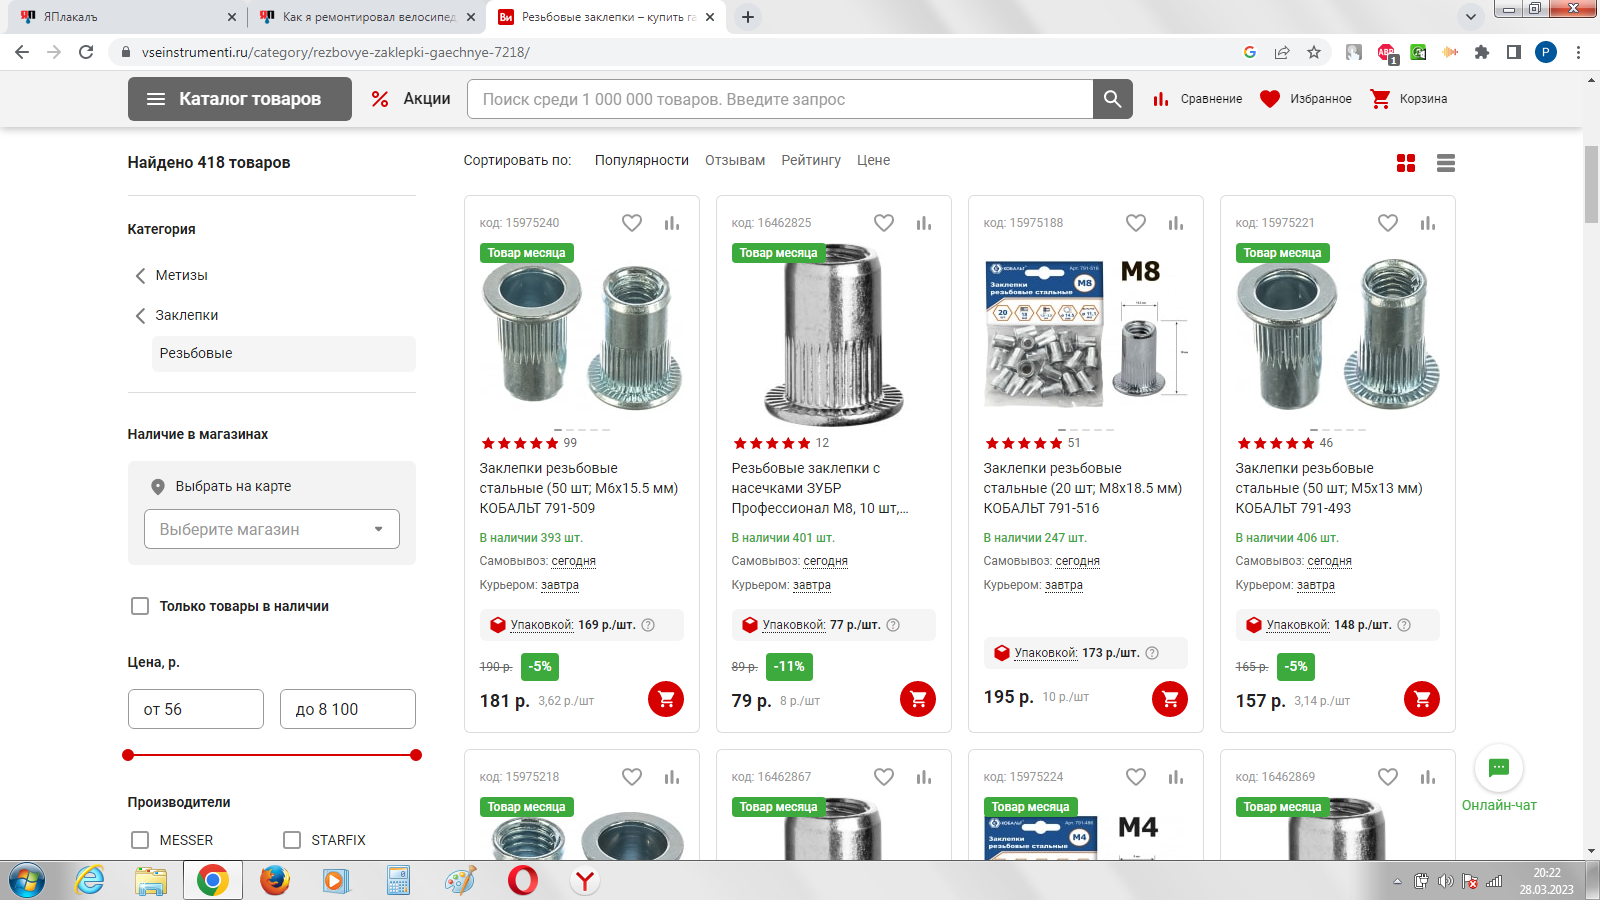Go back to Метизы category
Screen dimensions: 1600x900
[181, 275]
